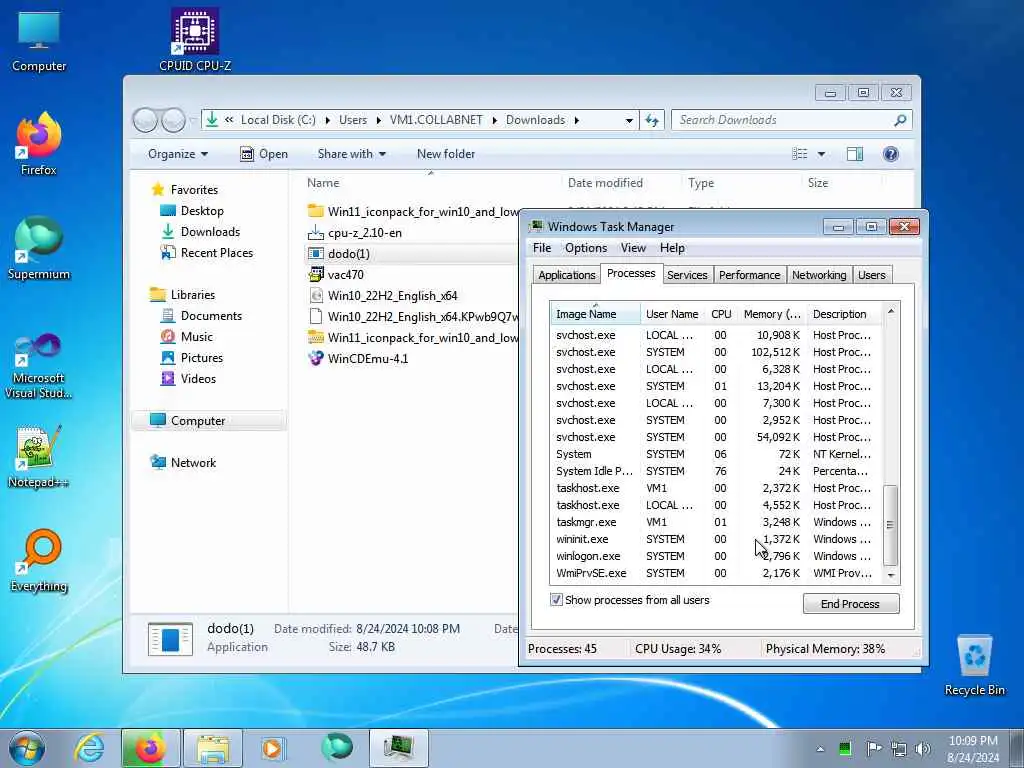Image resolution: width=1024 pixels, height=768 pixels.
Task: Launch the Everything search desktop shortcut
Action: tap(39, 560)
